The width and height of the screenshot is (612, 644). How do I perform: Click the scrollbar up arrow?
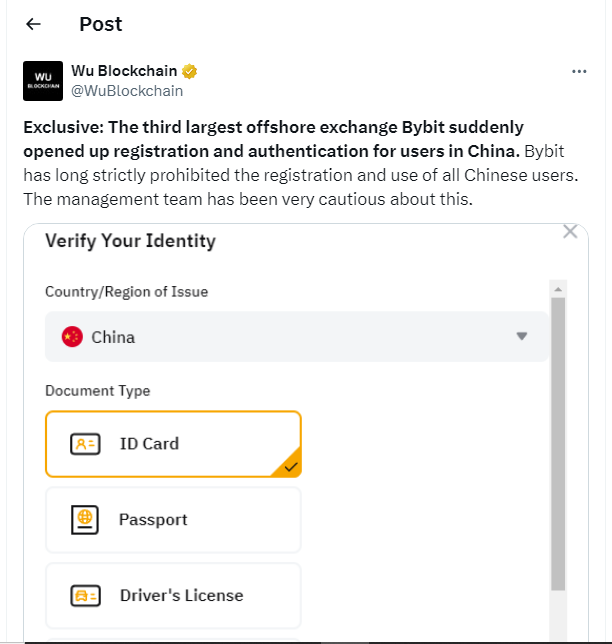pos(558,288)
